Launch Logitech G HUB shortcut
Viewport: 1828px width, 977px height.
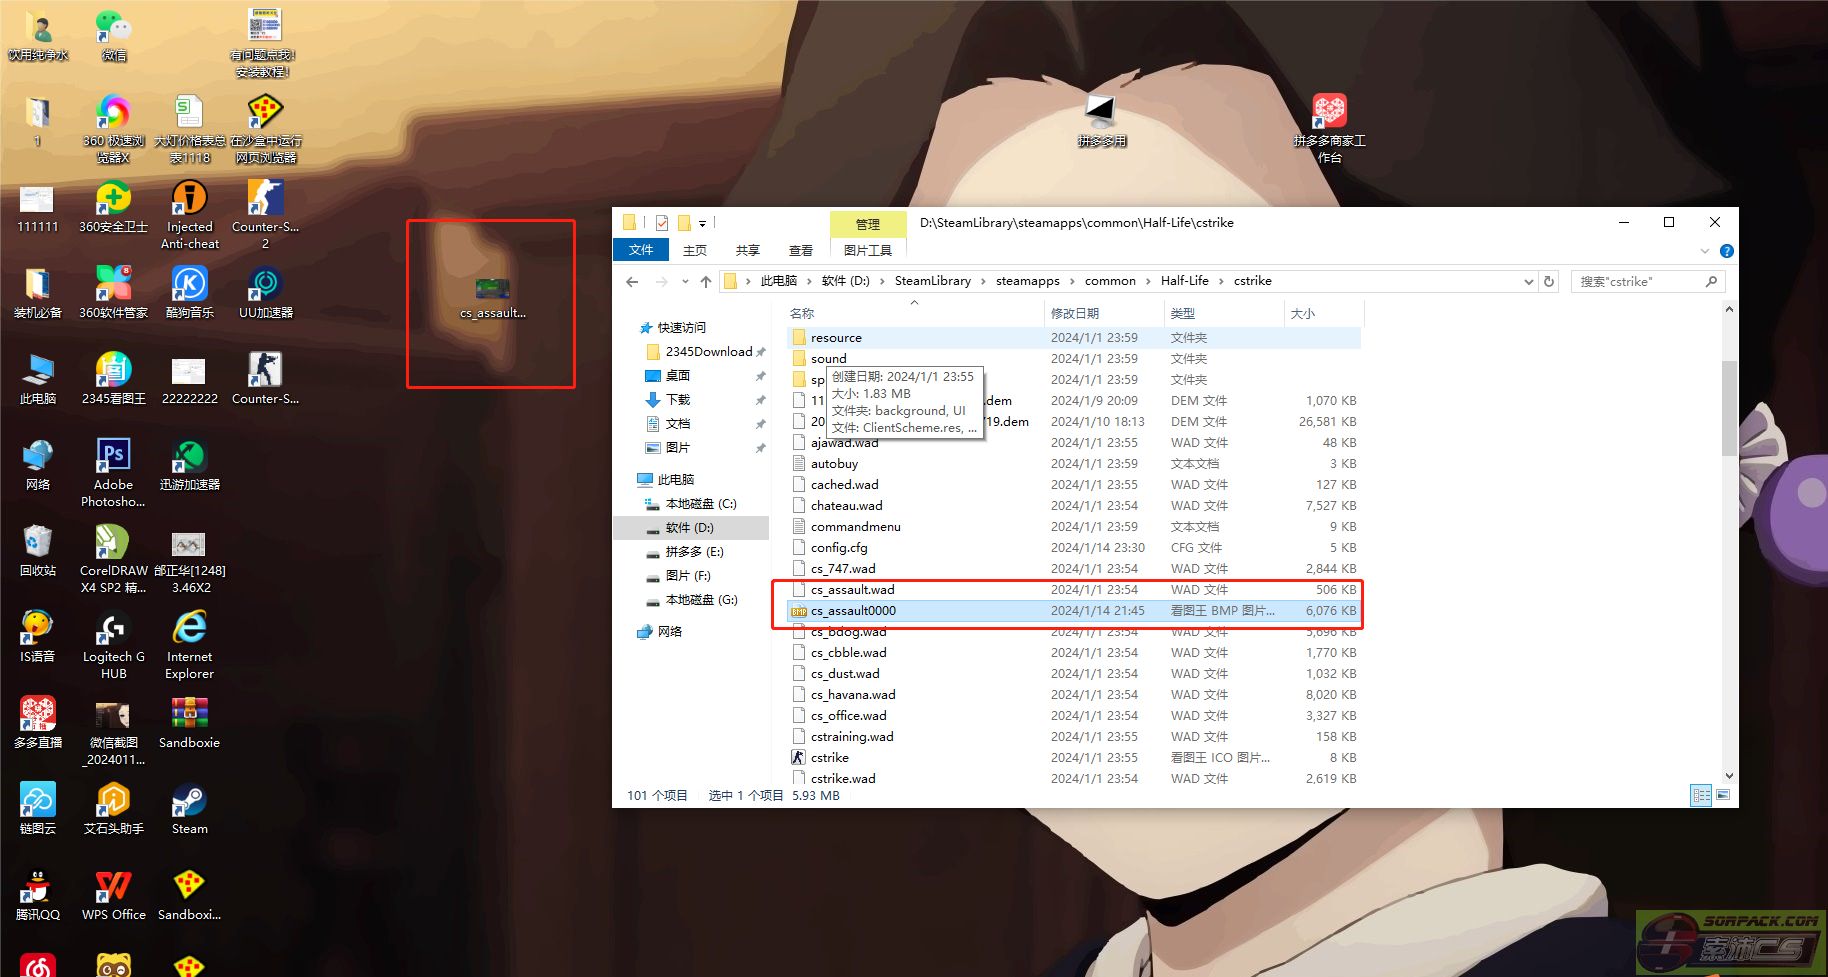tap(113, 645)
